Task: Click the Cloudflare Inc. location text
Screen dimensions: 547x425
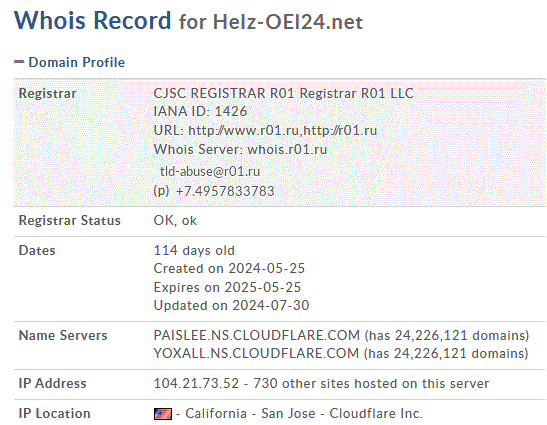Action: [x=376, y=413]
